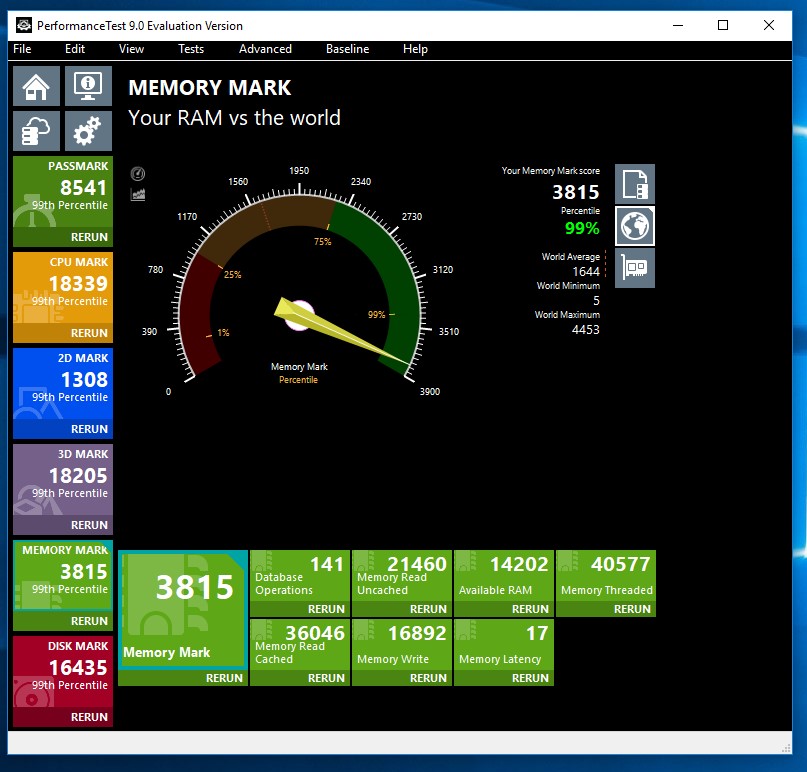Open the View menu

click(131, 49)
